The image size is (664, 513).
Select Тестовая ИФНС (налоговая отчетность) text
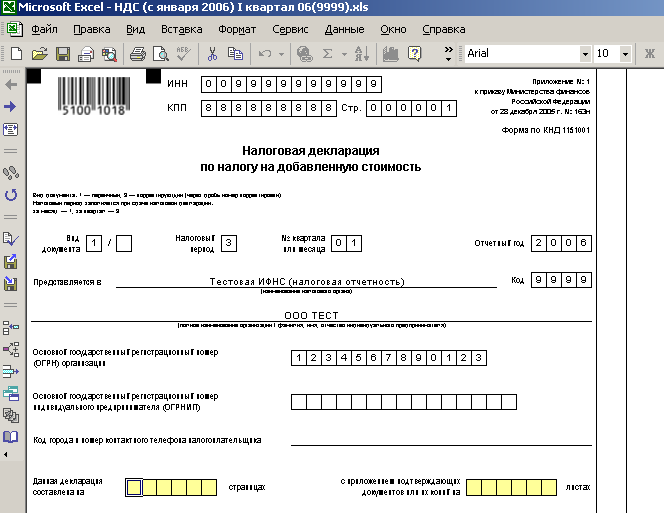pyautogui.click(x=307, y=282)
